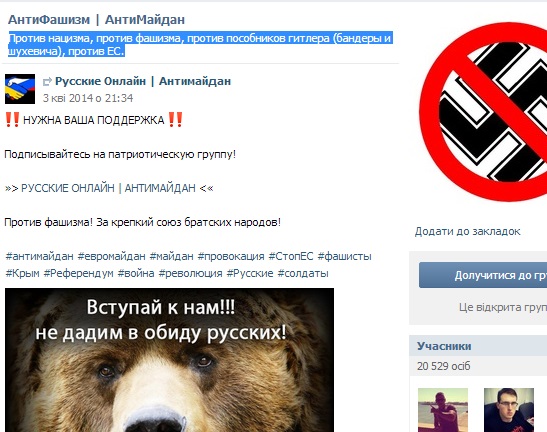Follow the РУССКИЕ ОНЛАЙН | АНТИМАЙДАН link in the post
This screenshot has width=547, height=432.
pyautogui.click(x=108, y=188)
